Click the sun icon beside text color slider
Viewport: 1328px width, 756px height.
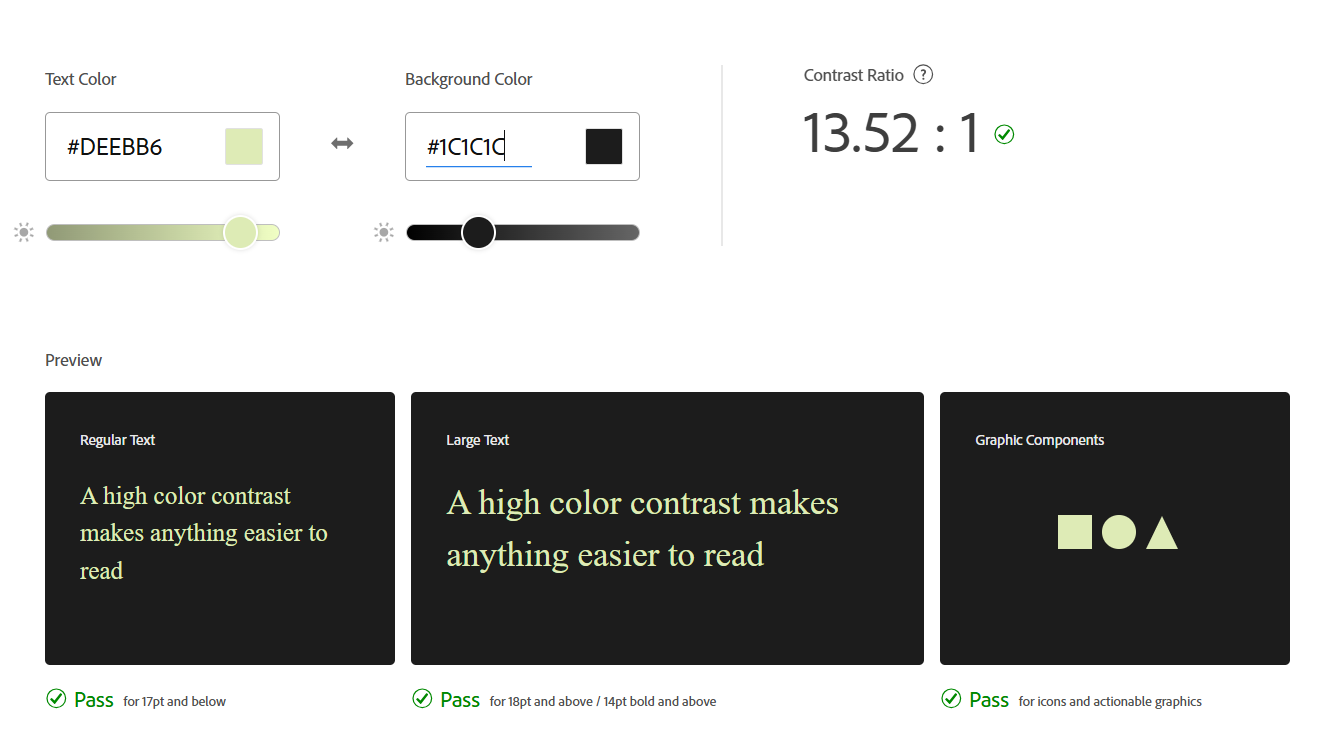click(x=24, y=233)
